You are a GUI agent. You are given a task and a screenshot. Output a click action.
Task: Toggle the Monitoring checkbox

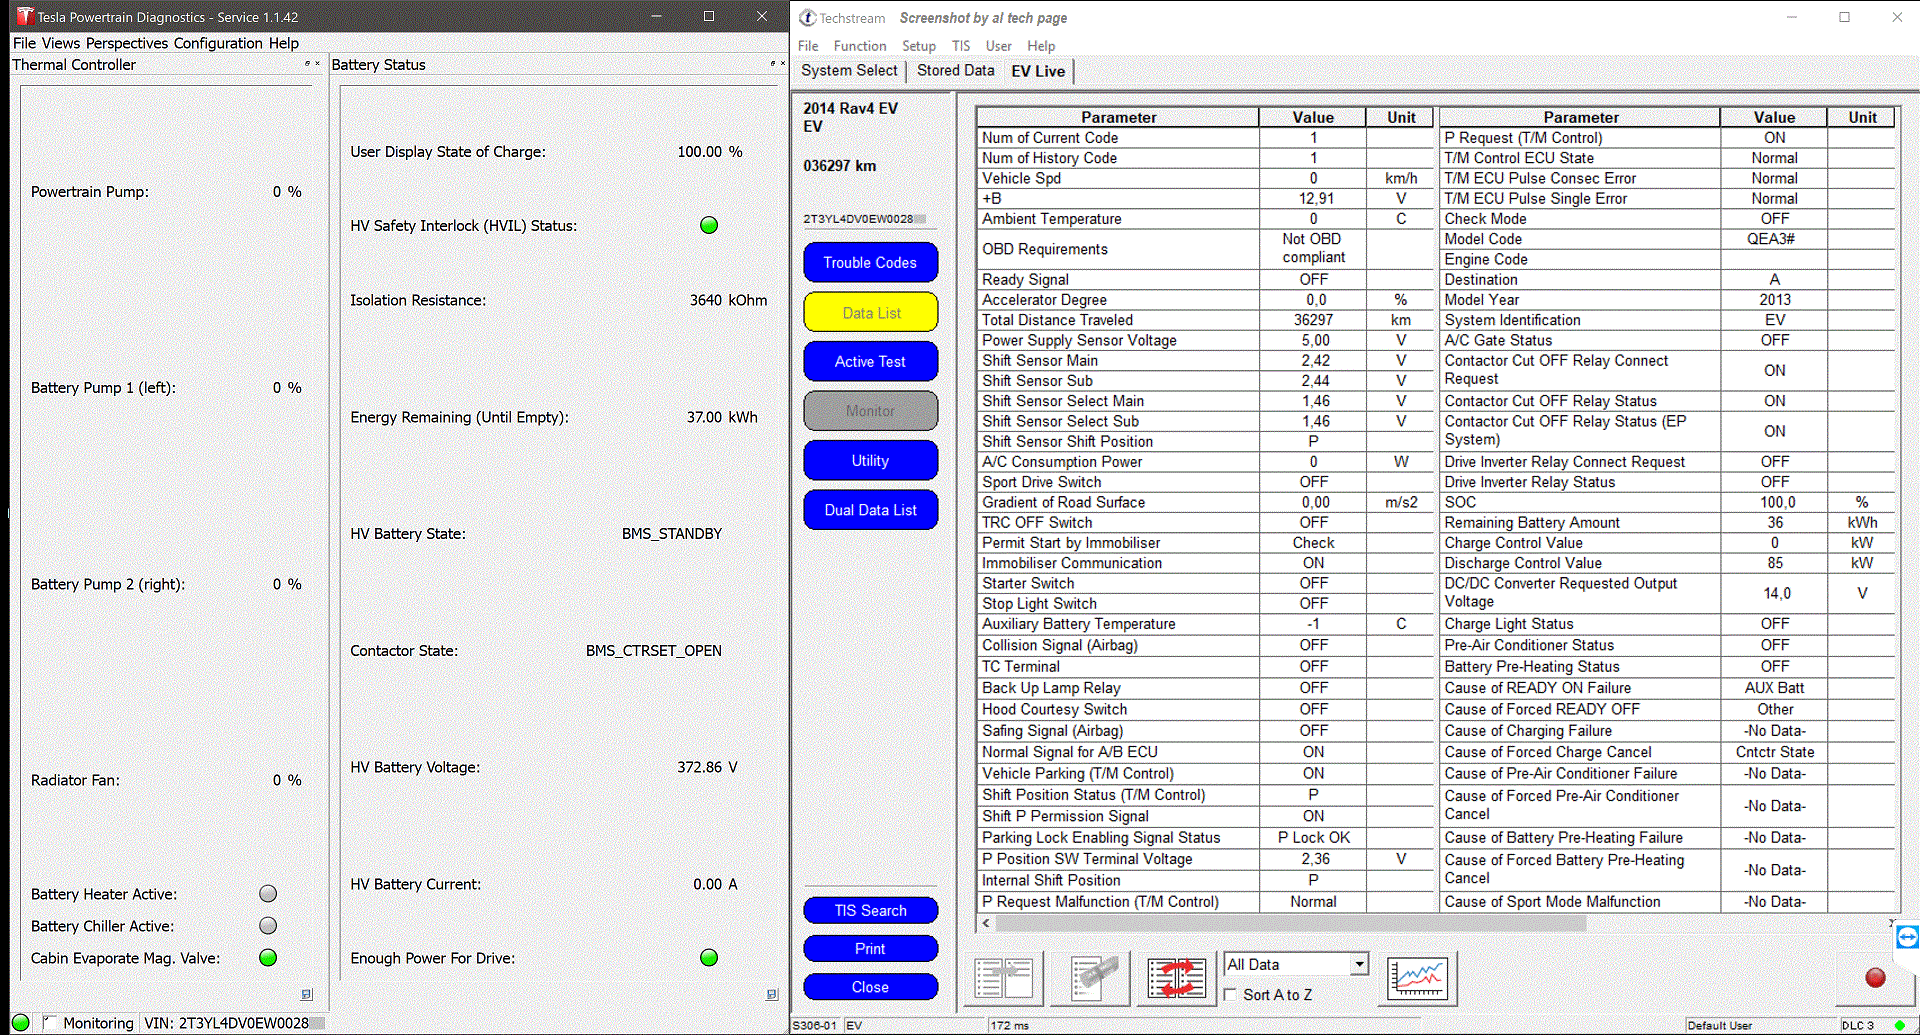[50, 1022]
